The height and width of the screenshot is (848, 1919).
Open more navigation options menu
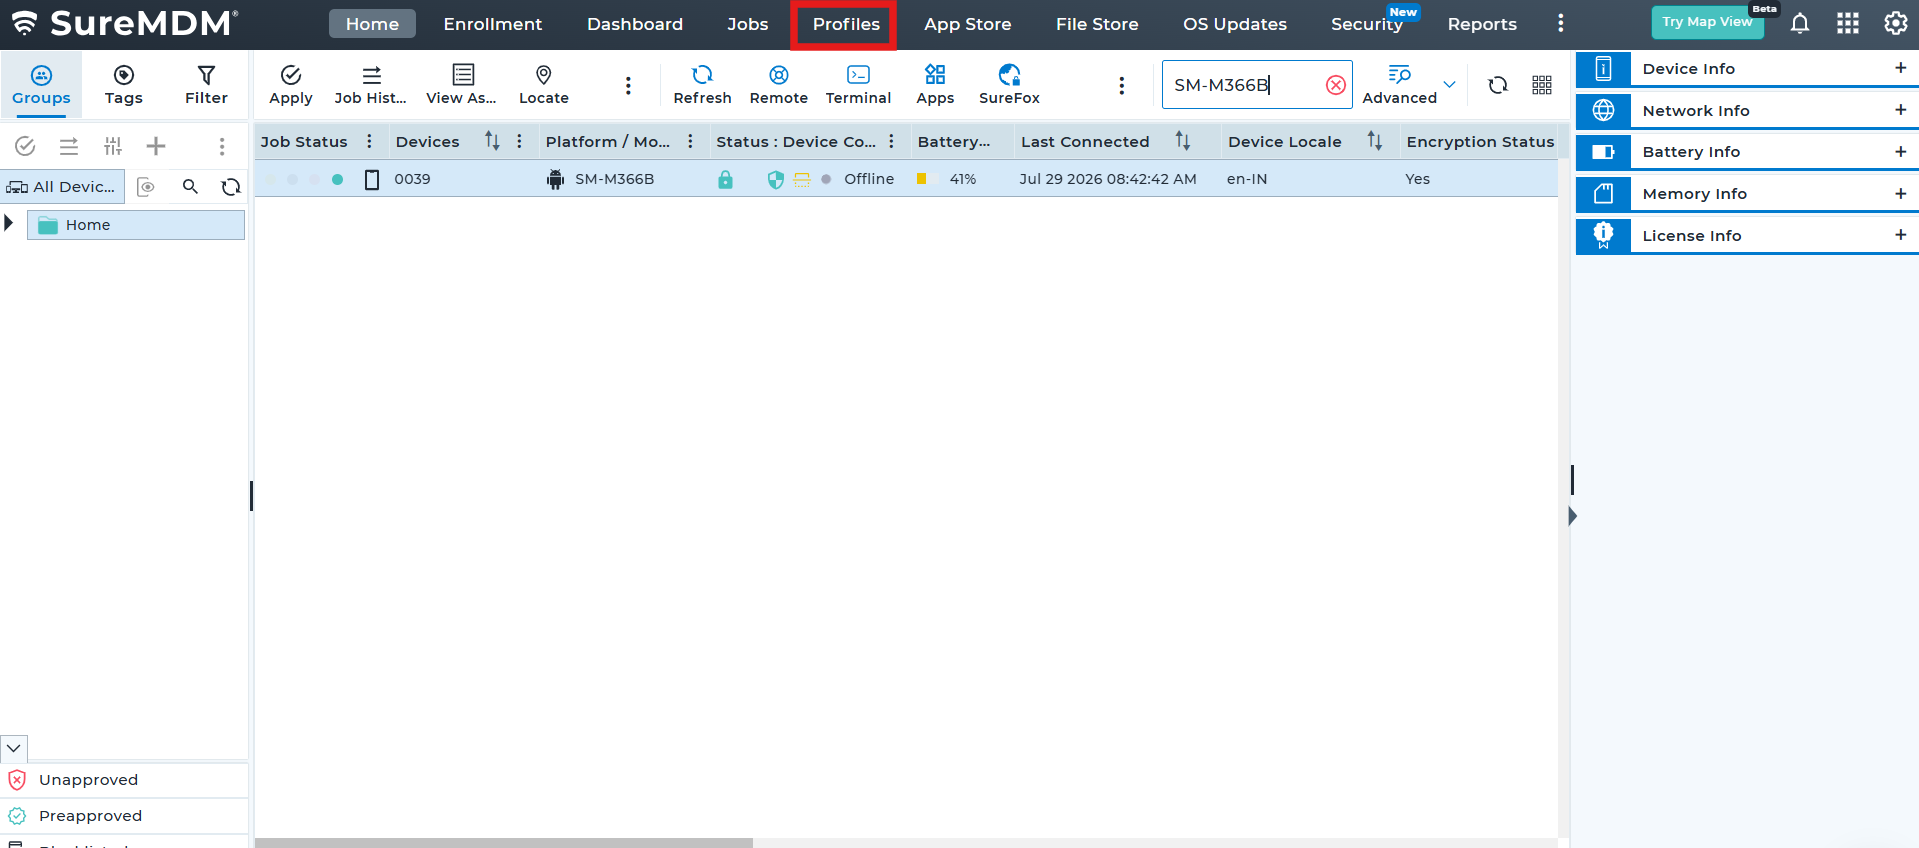point(1560,23)
